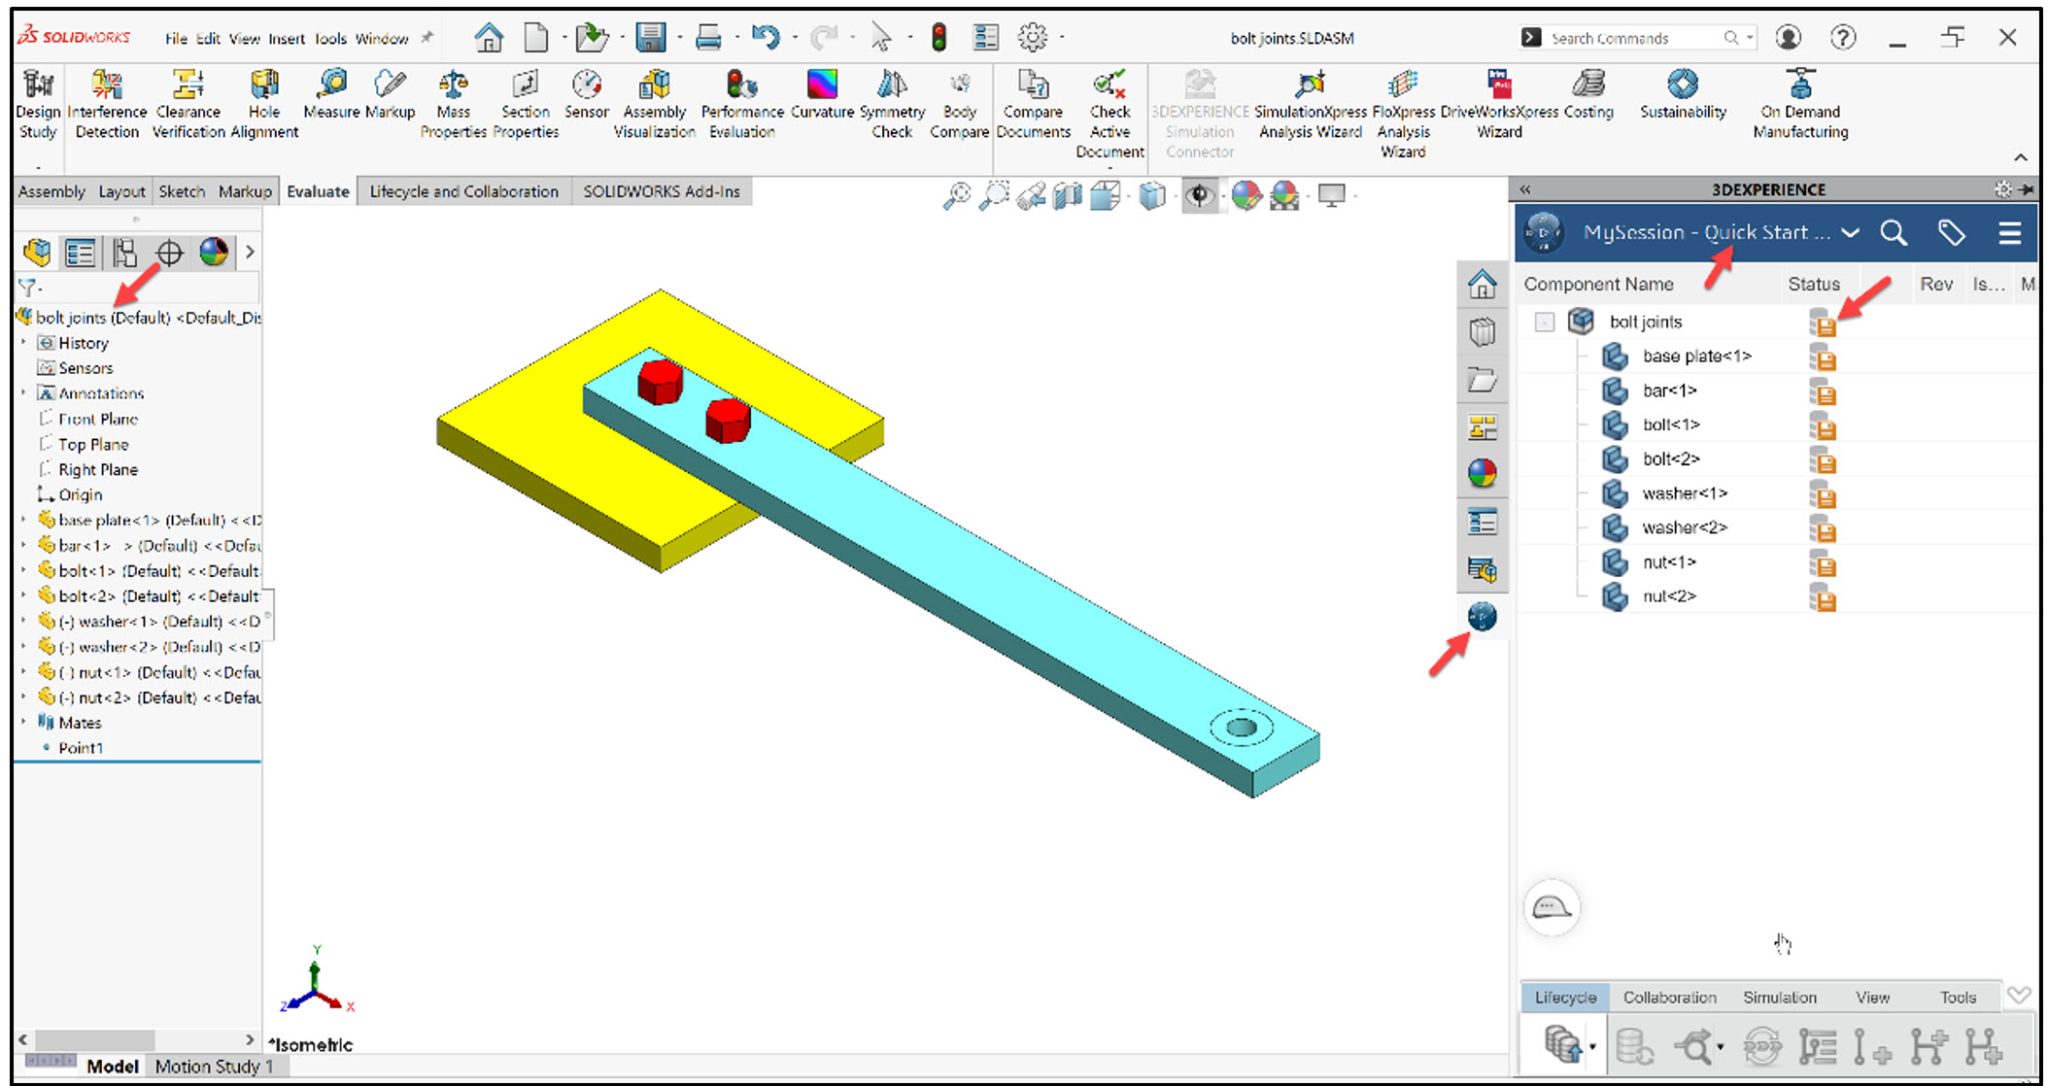Image resolution: width=2048 pixels, height=1086 pixels.
Task: Open the Sustainability tool
Action: point(1682,95)
